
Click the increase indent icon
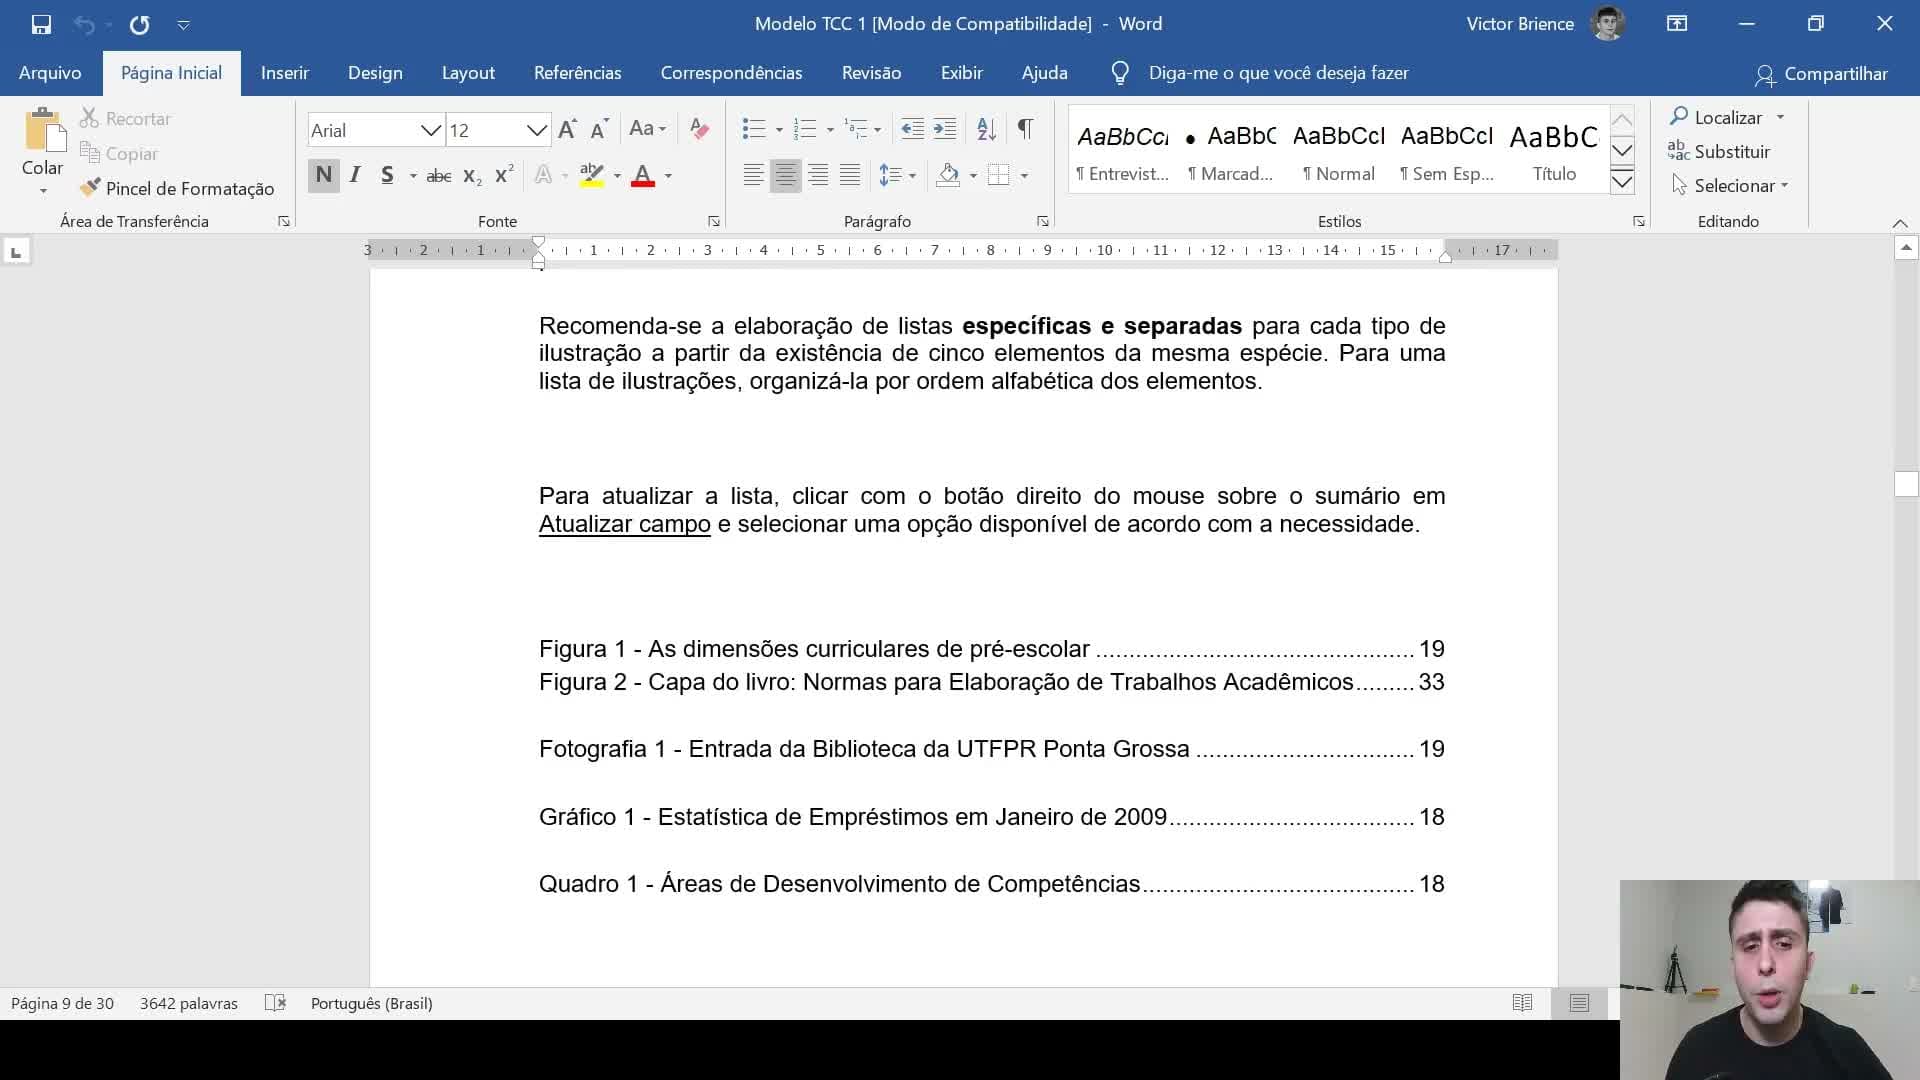click(x=944, y=129)
